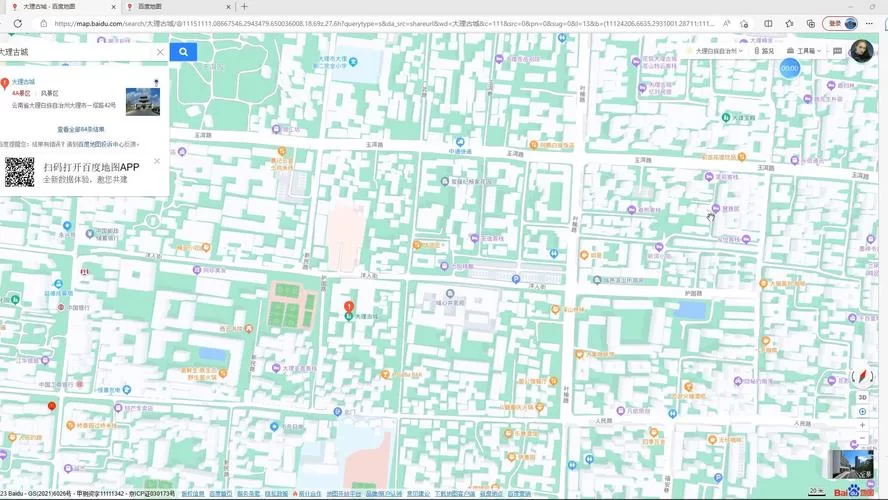Reload the page
Viewport: 888px width, 500px height.
[x=18, y=24]
